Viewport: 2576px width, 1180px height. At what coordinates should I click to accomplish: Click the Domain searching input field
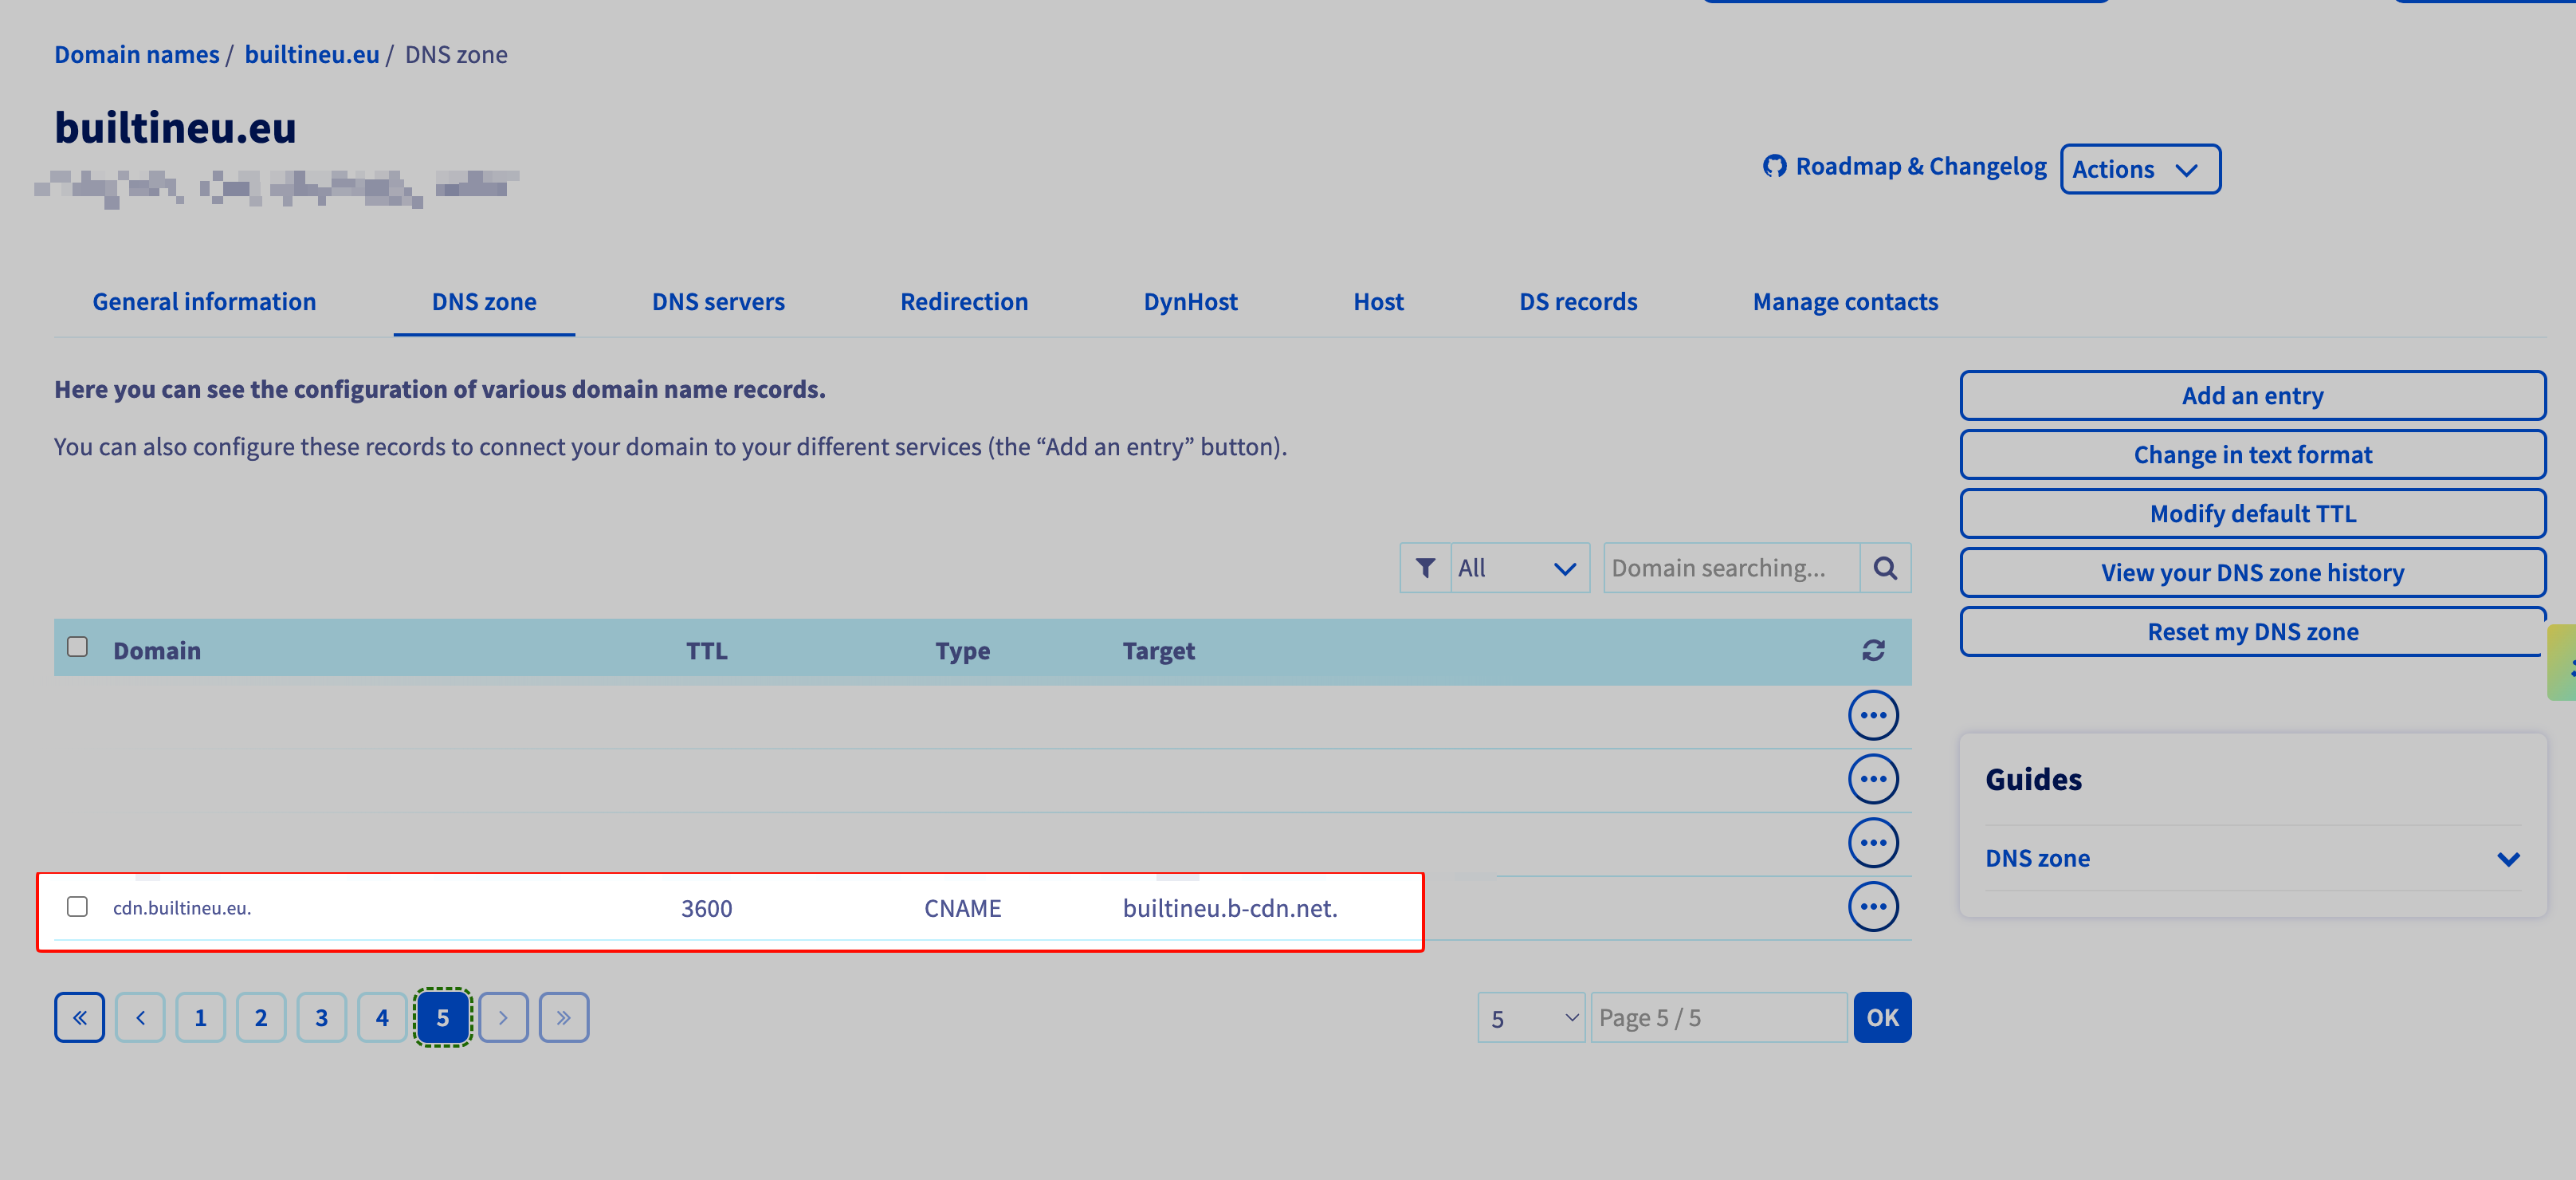[1732, 568]
